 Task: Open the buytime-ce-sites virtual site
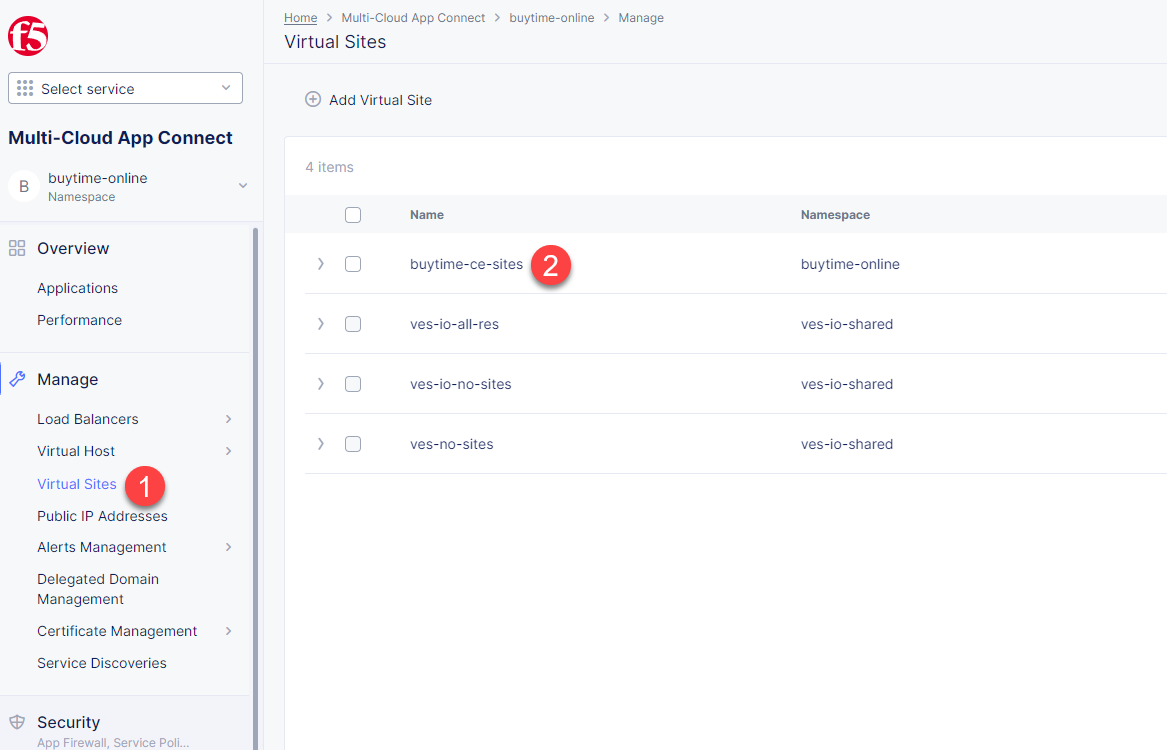pos(467,264)
